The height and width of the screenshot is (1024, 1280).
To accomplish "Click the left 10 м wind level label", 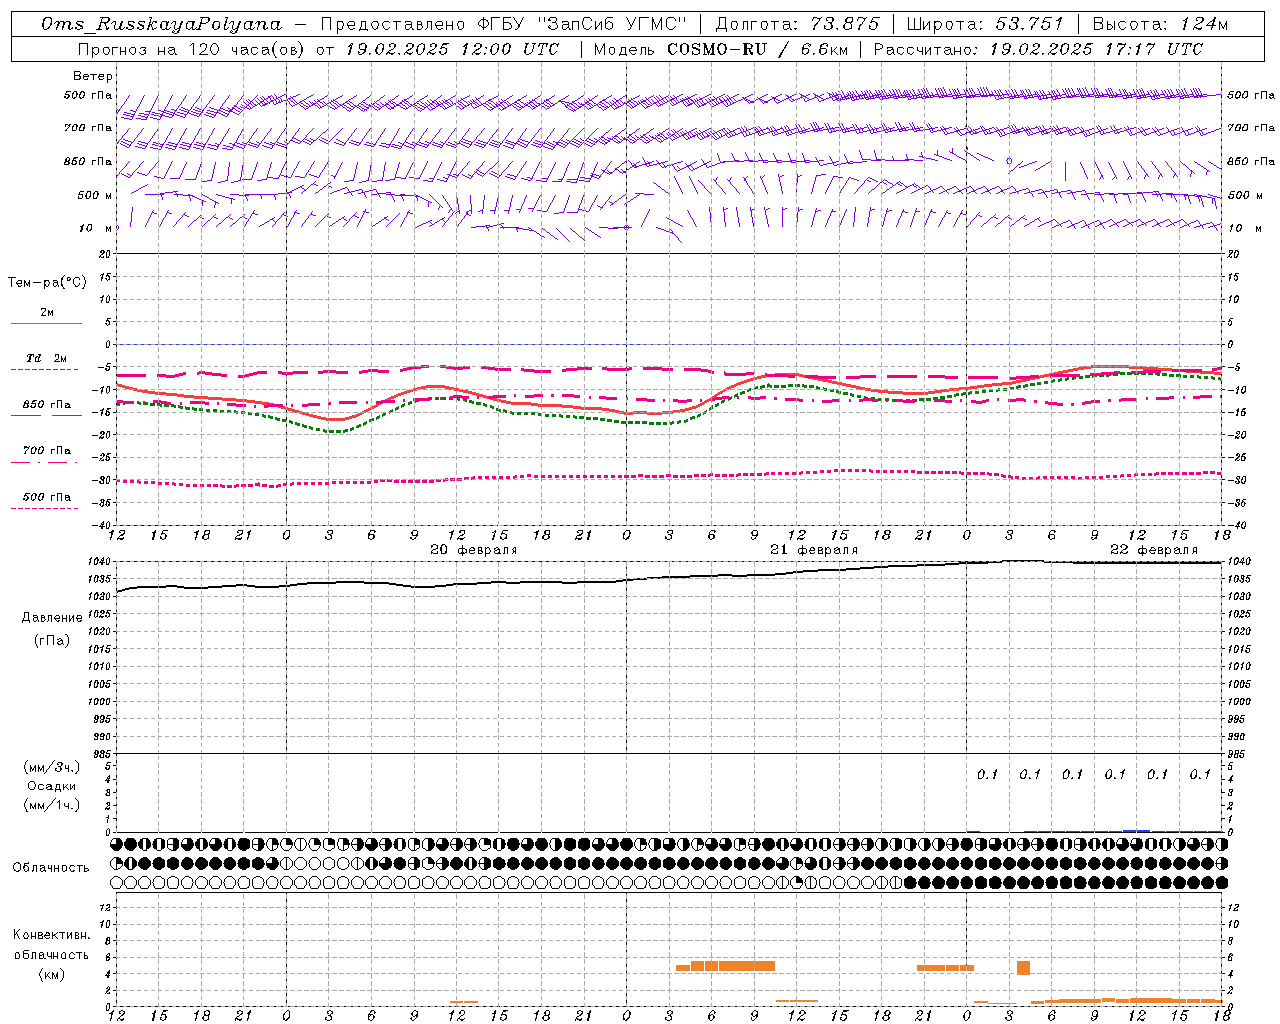I will [x=95, y=228].
